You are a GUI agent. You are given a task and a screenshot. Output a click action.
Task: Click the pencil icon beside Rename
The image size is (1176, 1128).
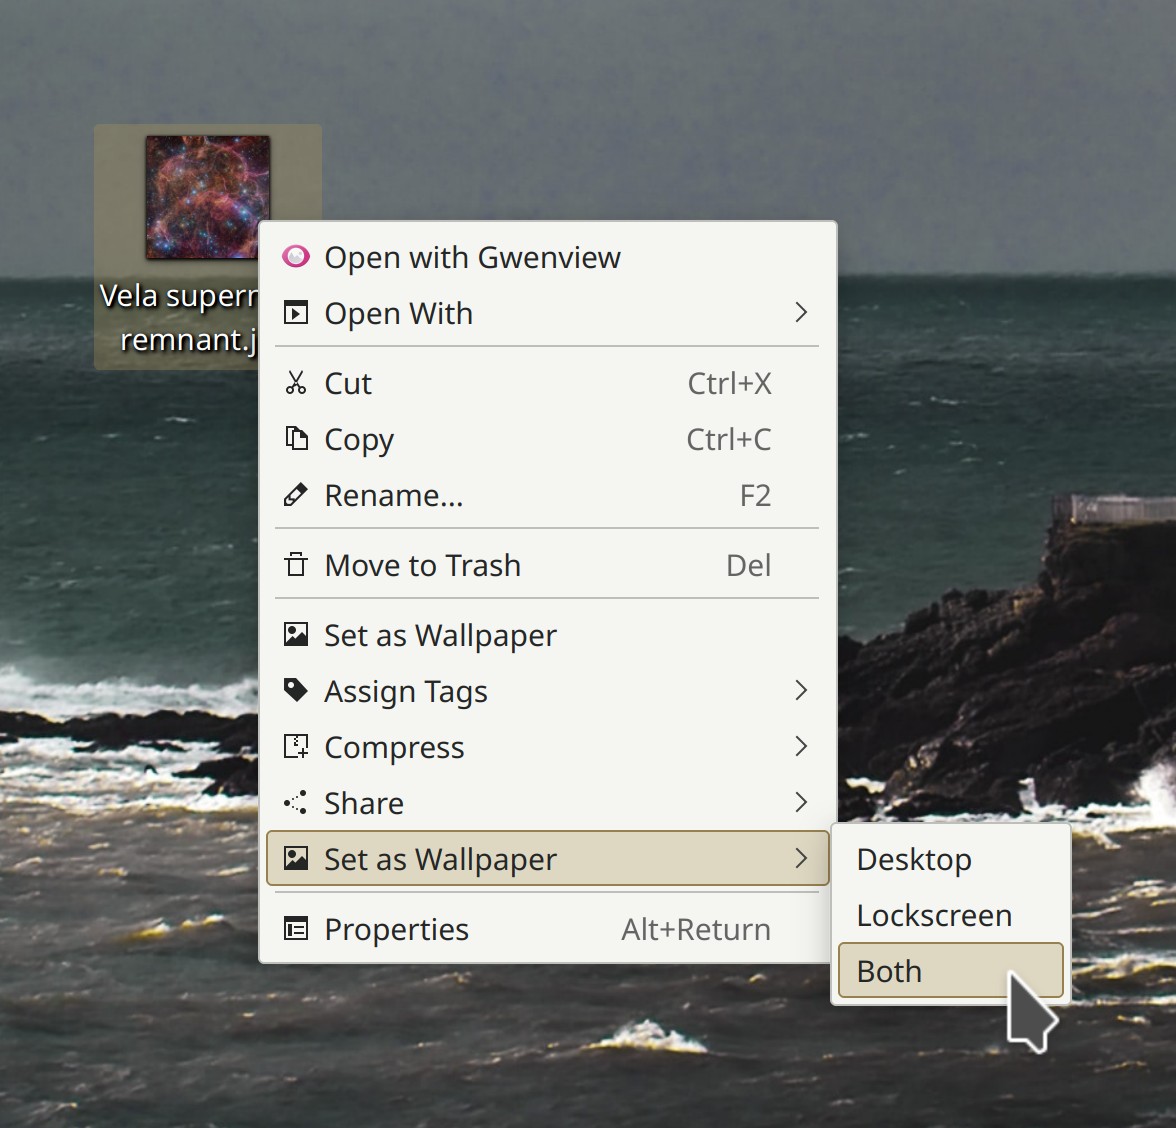point(296,494)
